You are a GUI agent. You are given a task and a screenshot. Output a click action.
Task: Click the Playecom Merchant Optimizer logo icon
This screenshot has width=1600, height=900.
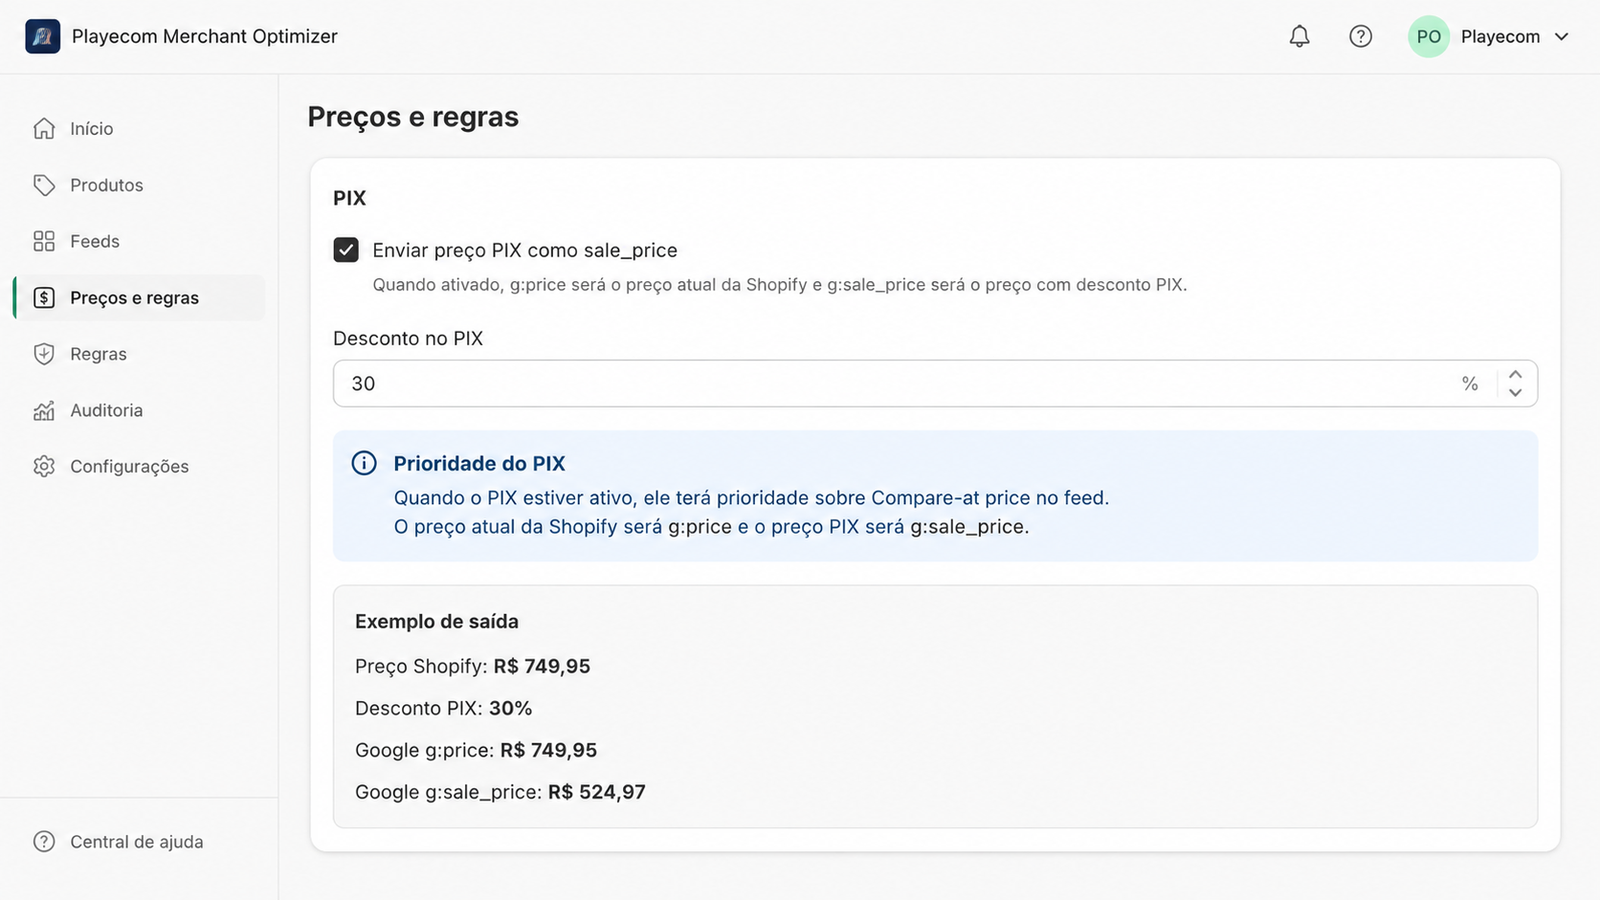pos(42,36)
